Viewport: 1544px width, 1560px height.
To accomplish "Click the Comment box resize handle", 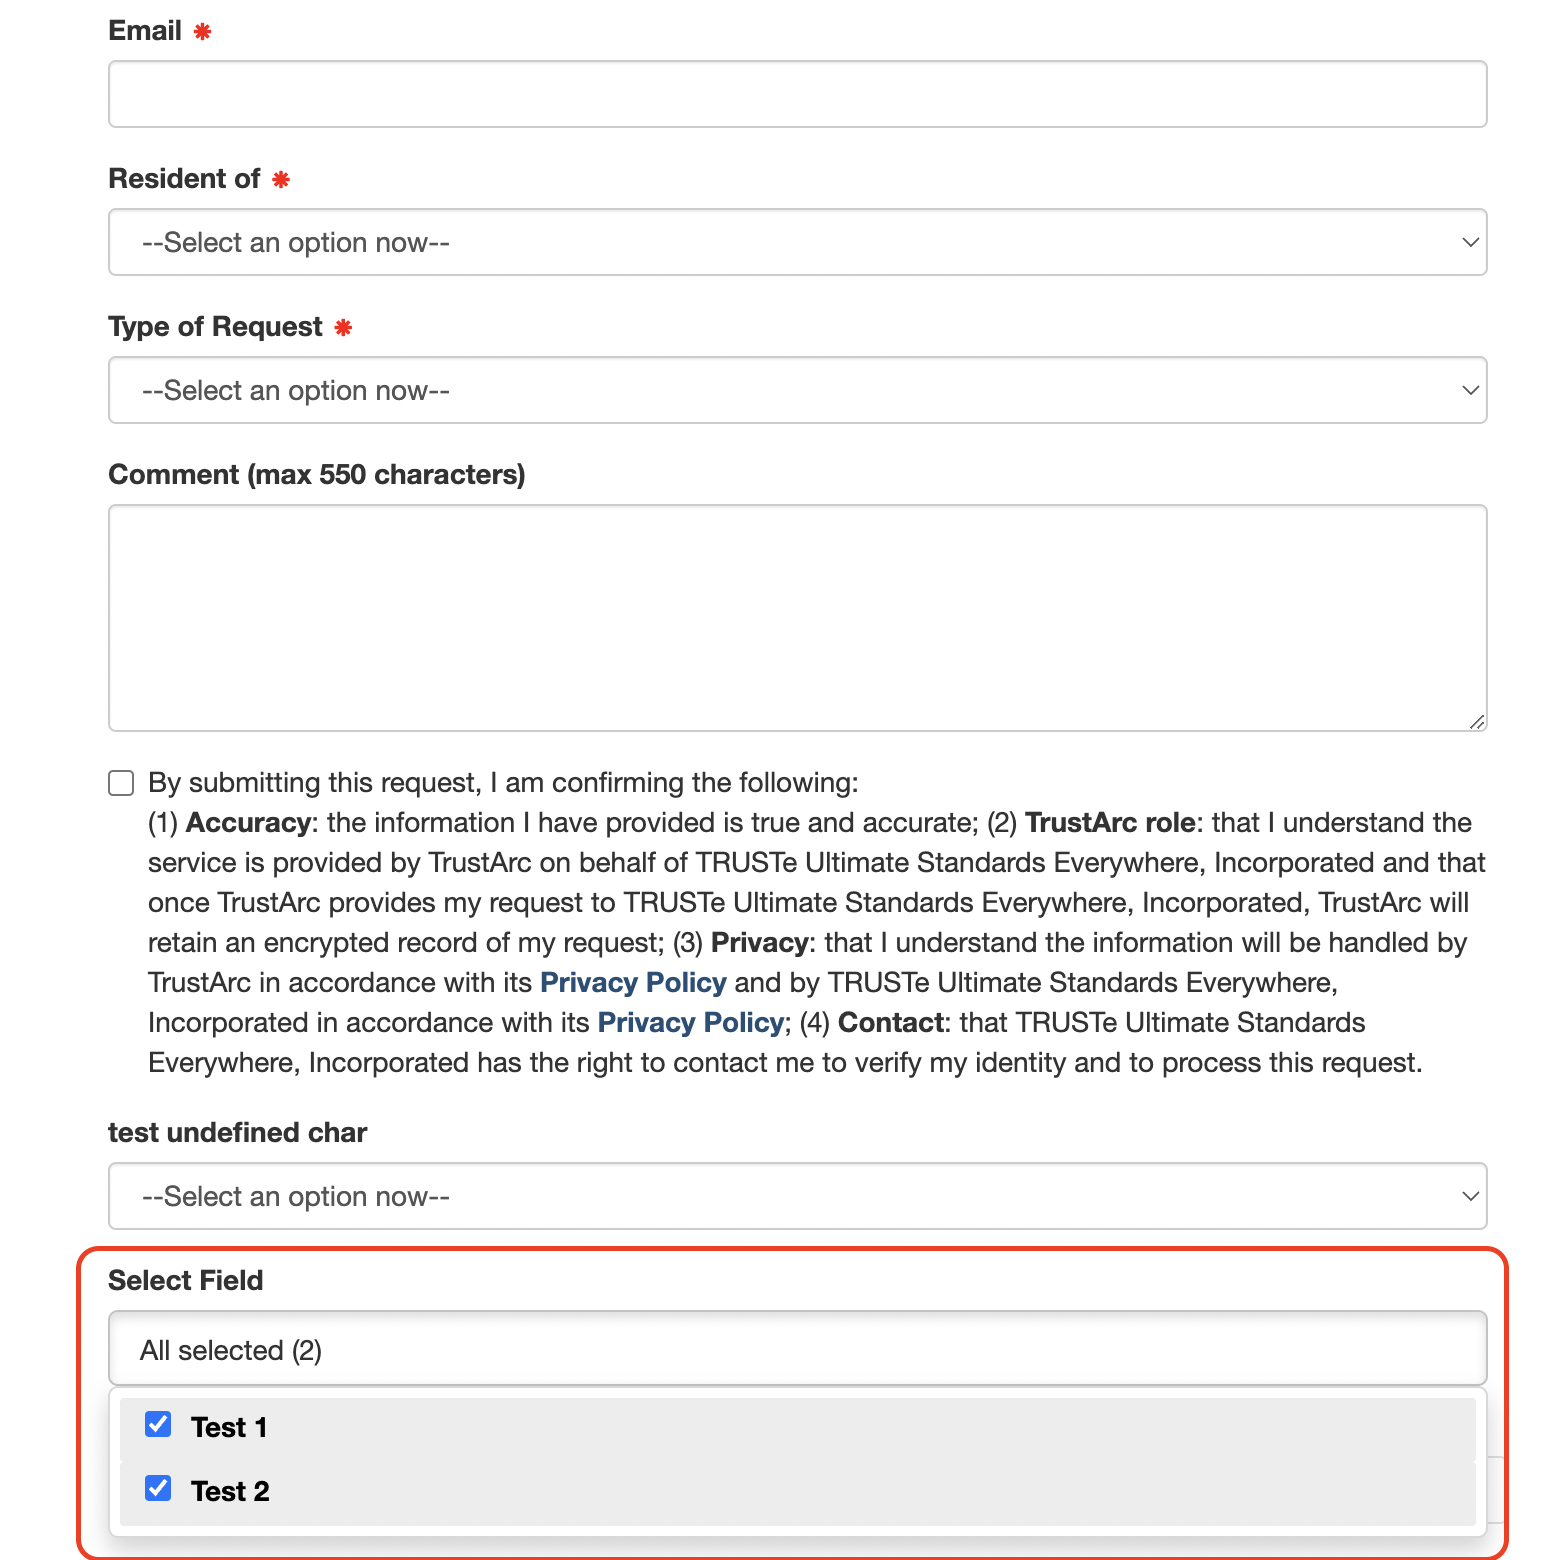I will click(1477, 721).
